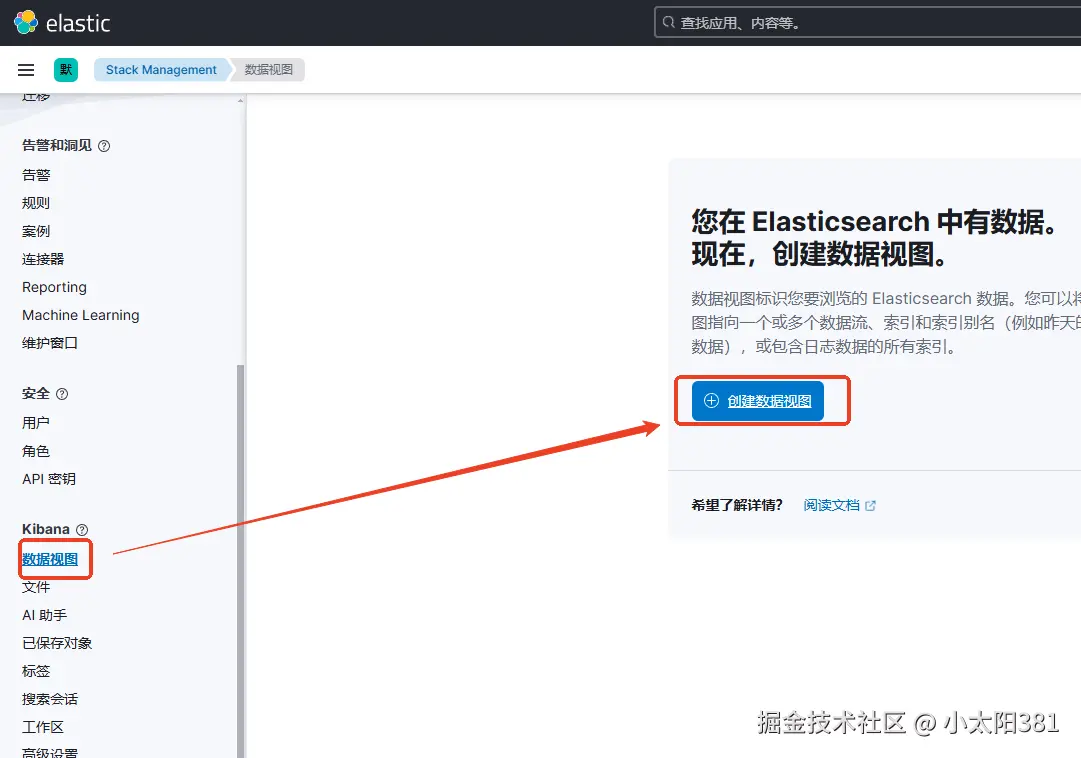Click the sidebar vertical scrollbar
Viewport: 1081px width, 758px height.
(241, 560)
